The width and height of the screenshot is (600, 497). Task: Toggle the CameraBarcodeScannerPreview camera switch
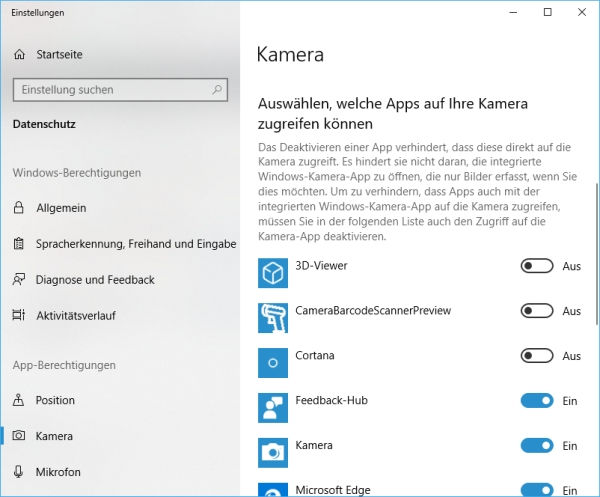click(x=537, y=311)
